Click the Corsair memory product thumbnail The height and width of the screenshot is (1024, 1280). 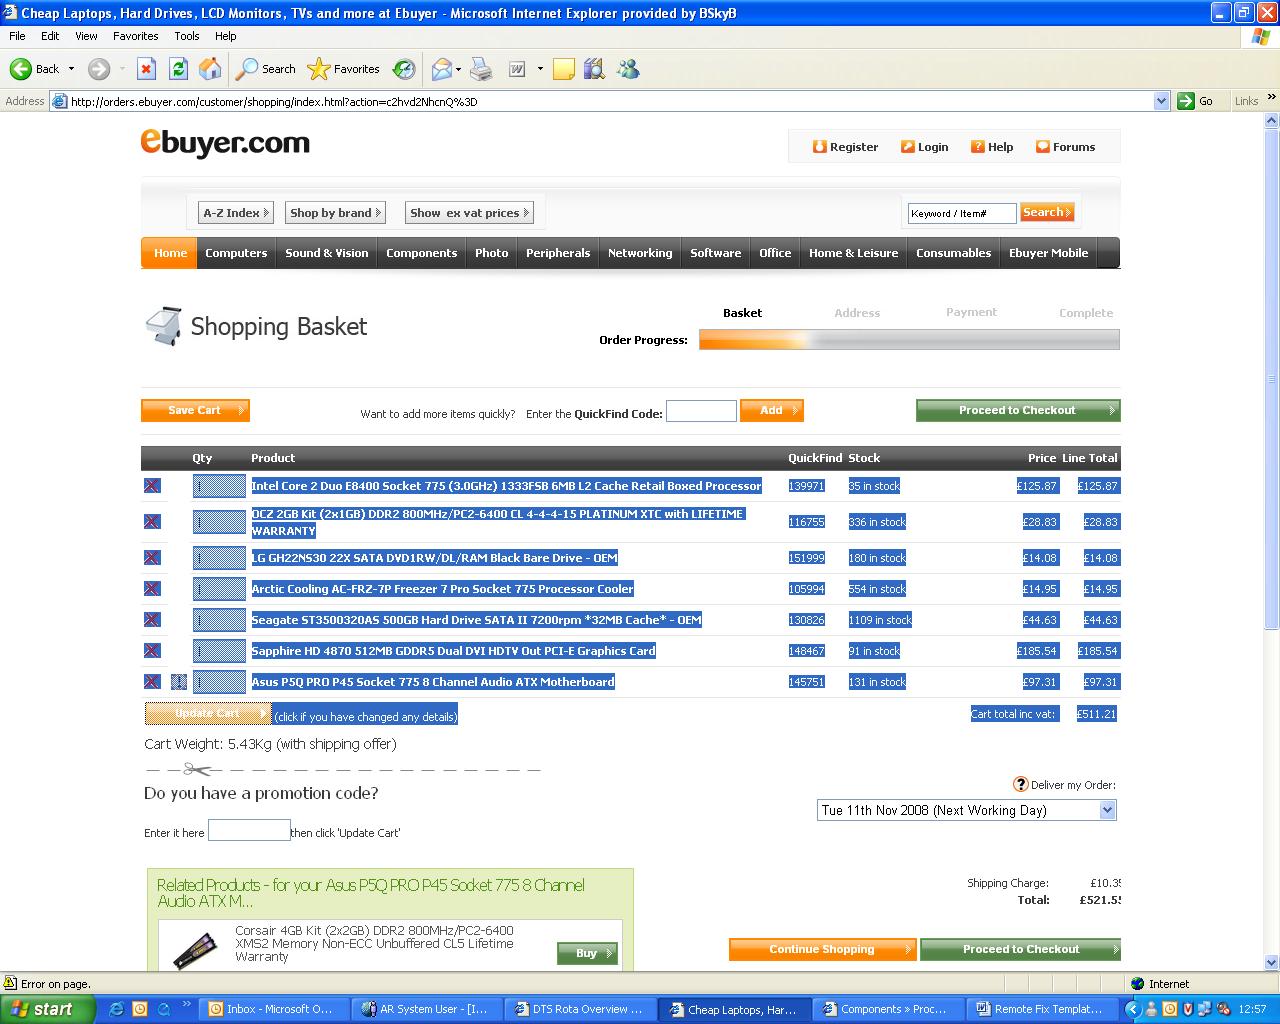(195, 950)
